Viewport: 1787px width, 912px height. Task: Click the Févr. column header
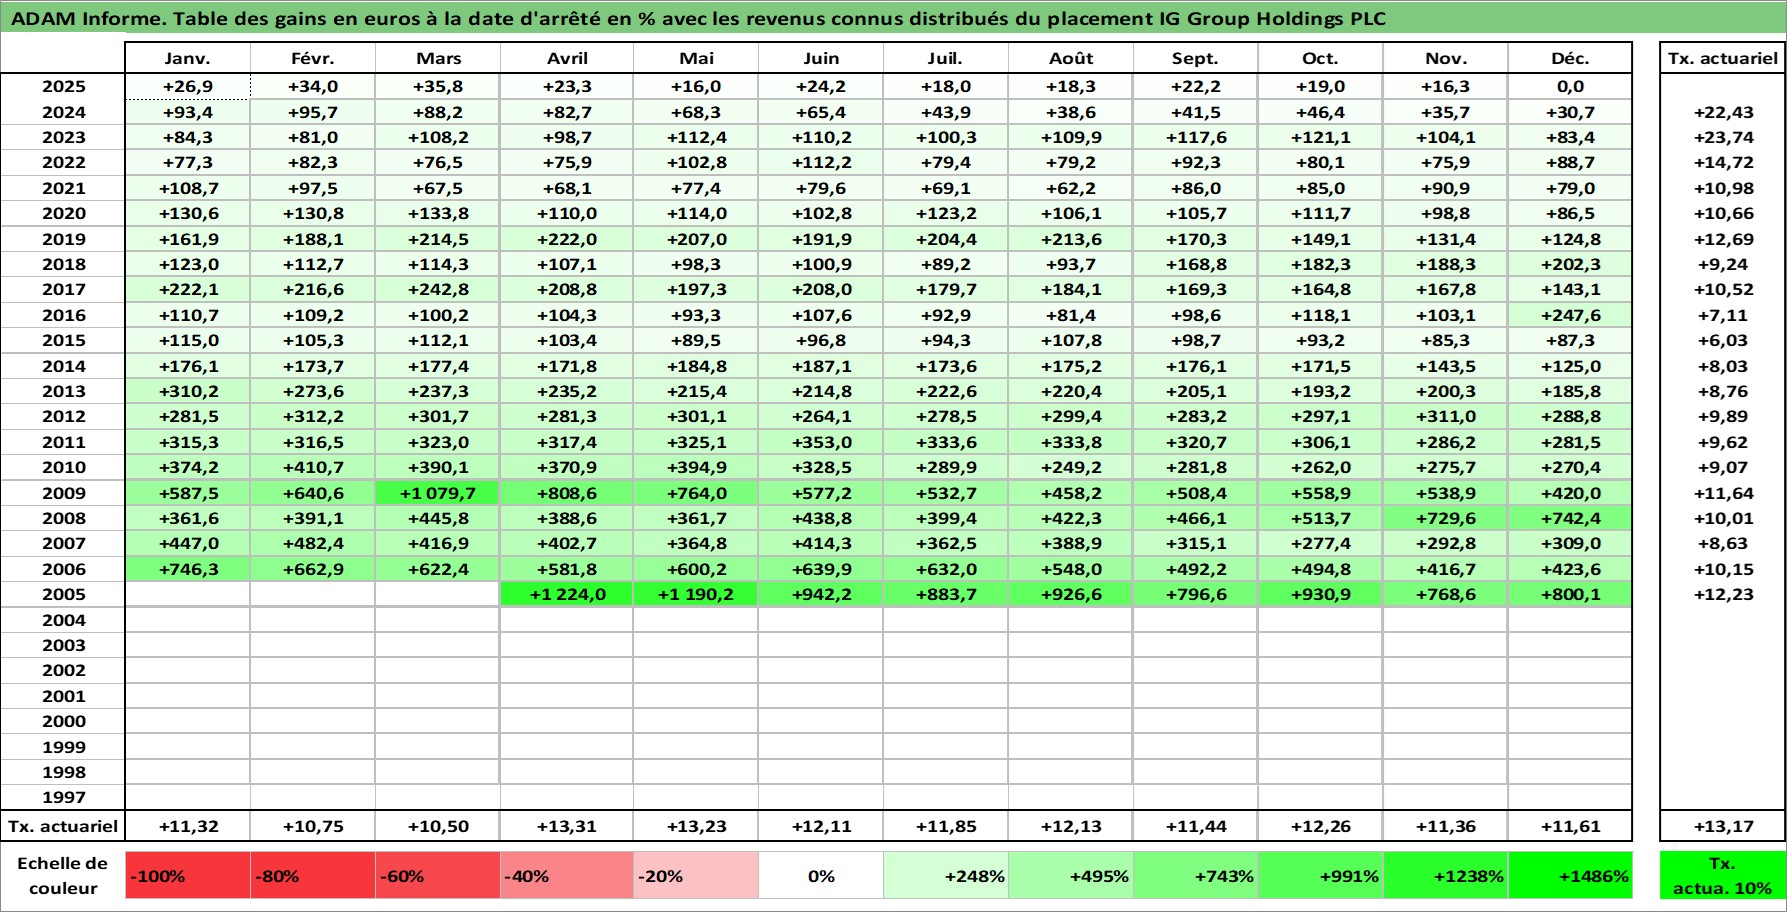point(312,58)
